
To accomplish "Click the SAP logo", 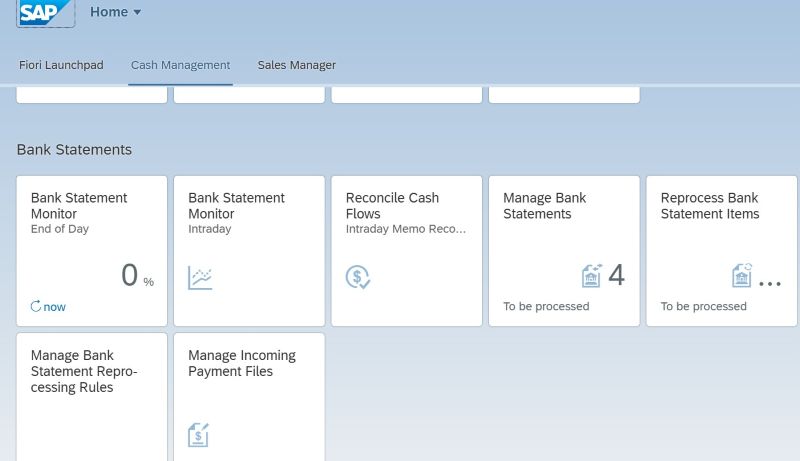I will (x=45, y=13).
